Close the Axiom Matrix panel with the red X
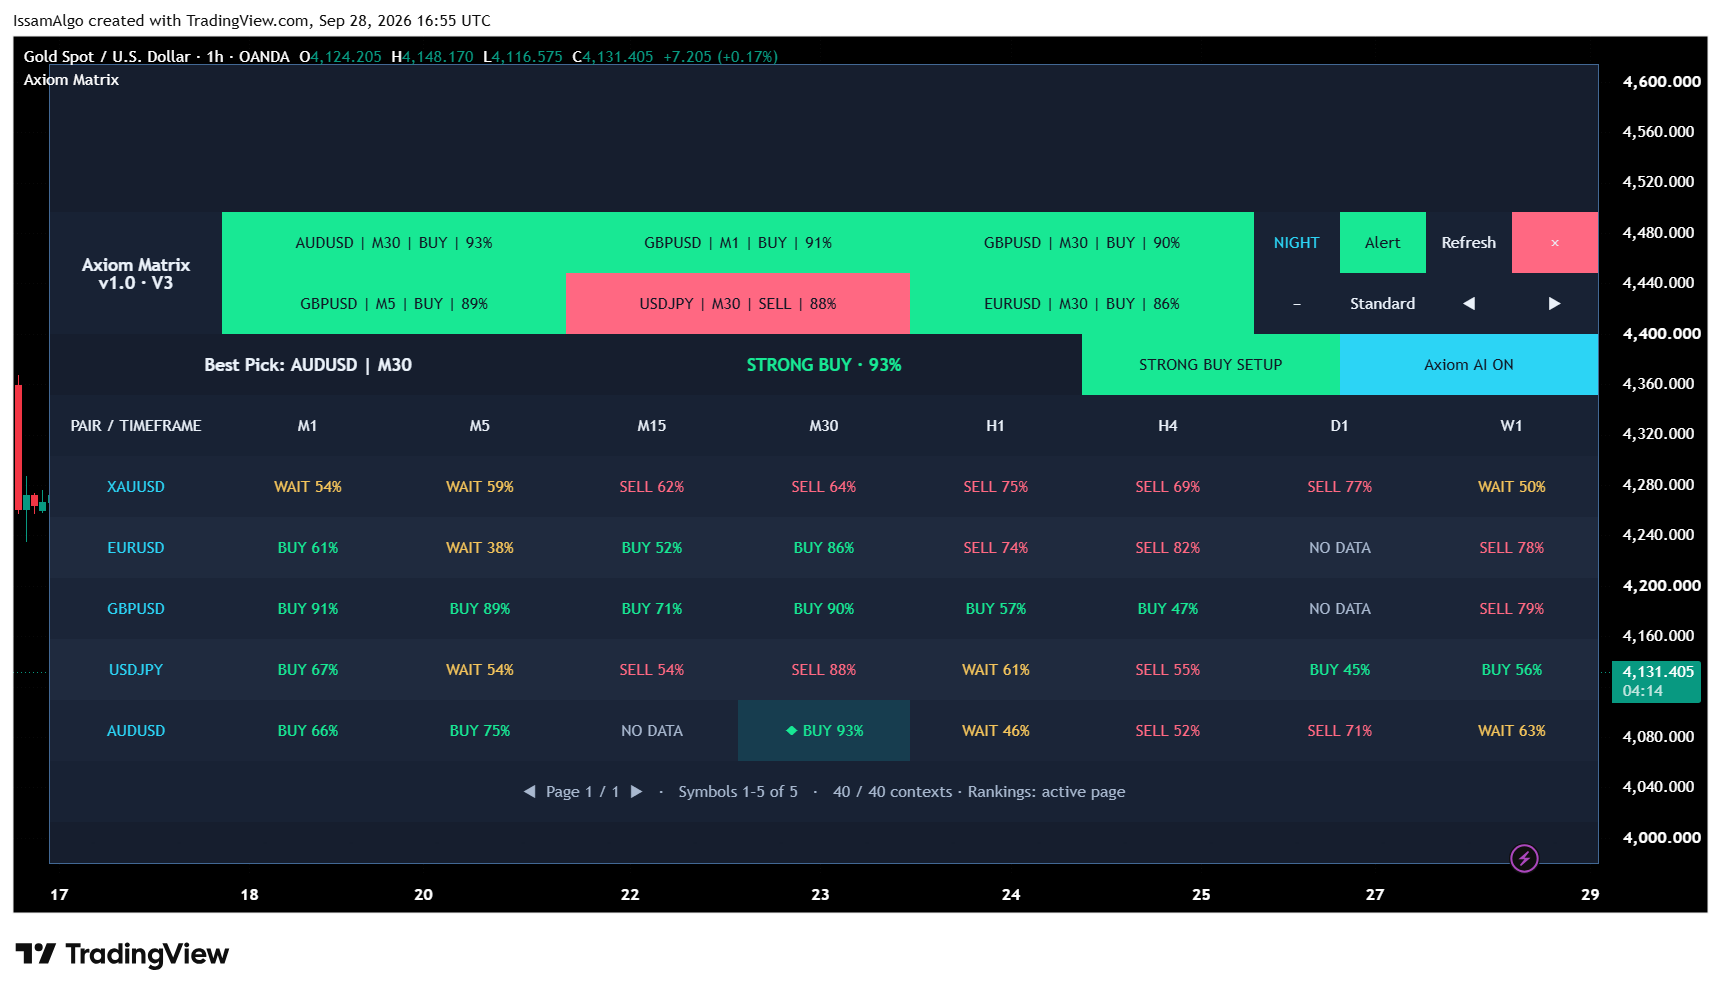Screen dimensions: 1721x994 point(1555,243)
